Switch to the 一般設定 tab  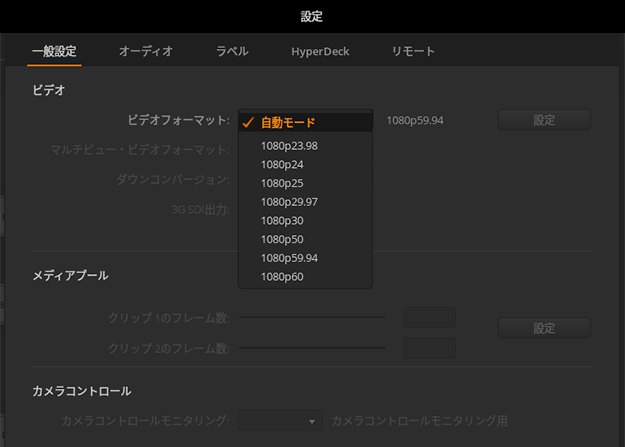[54, 51]
